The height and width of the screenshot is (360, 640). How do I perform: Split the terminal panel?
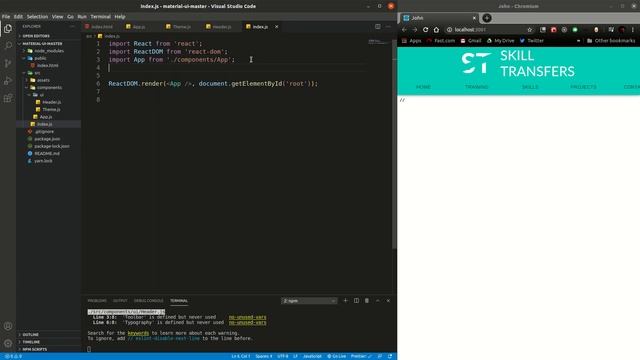[x=356, y=300]
